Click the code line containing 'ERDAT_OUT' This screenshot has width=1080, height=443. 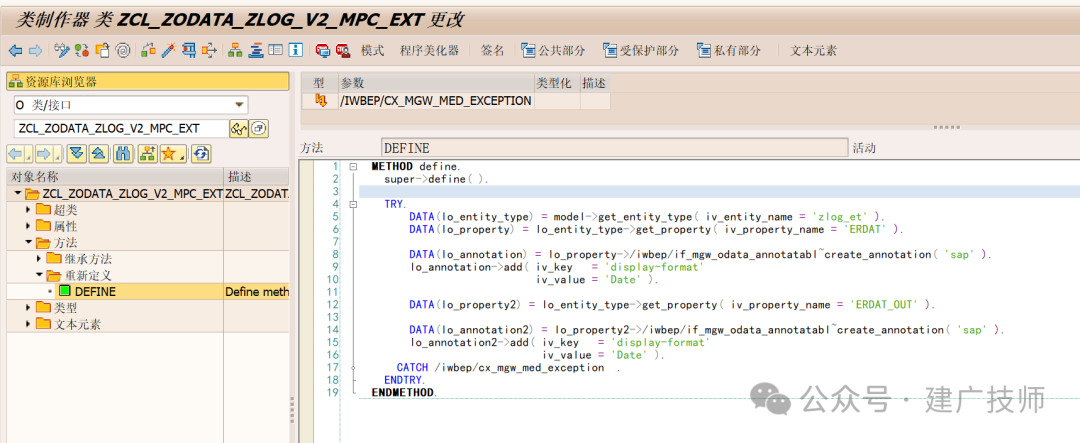pyautogui.click(x=672, y=305)
